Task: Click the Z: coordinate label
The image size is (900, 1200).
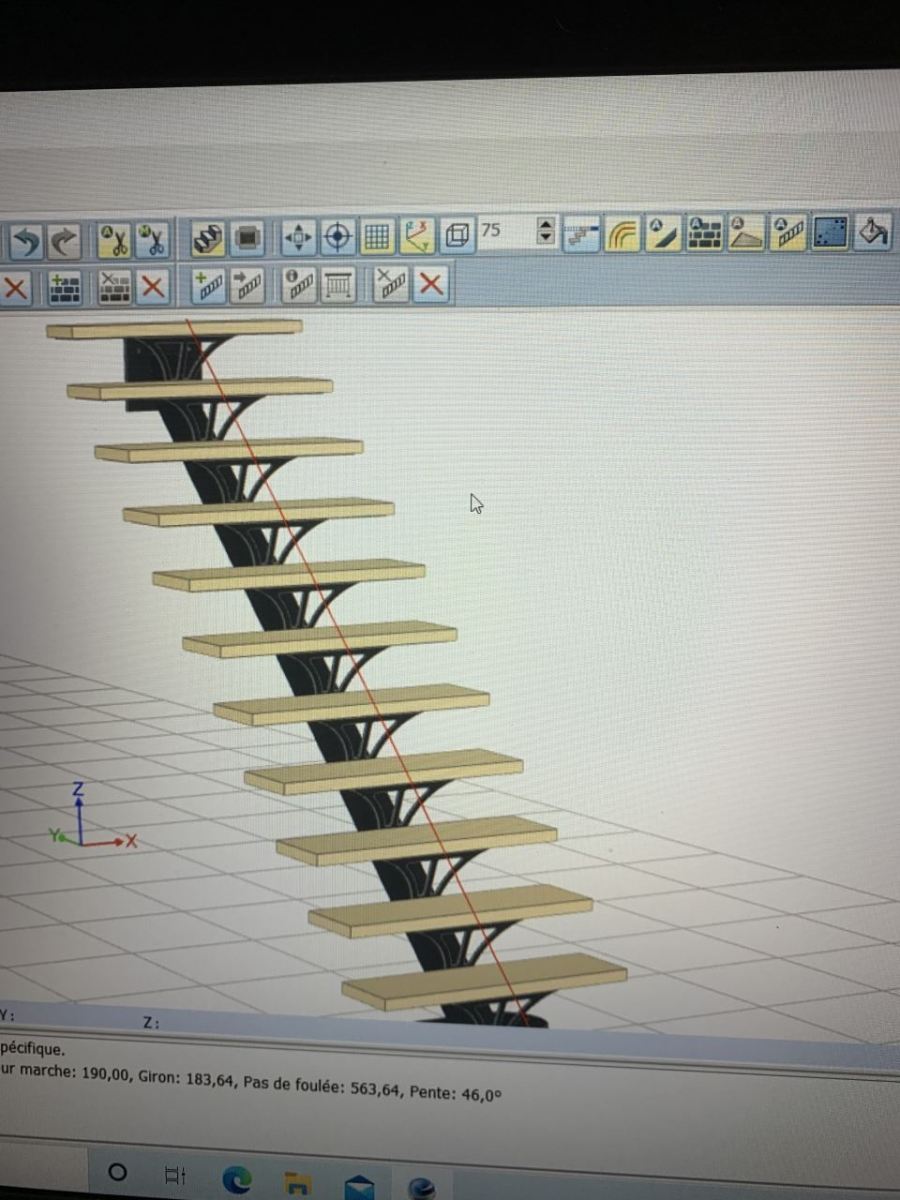Action: coord(152,1023)
